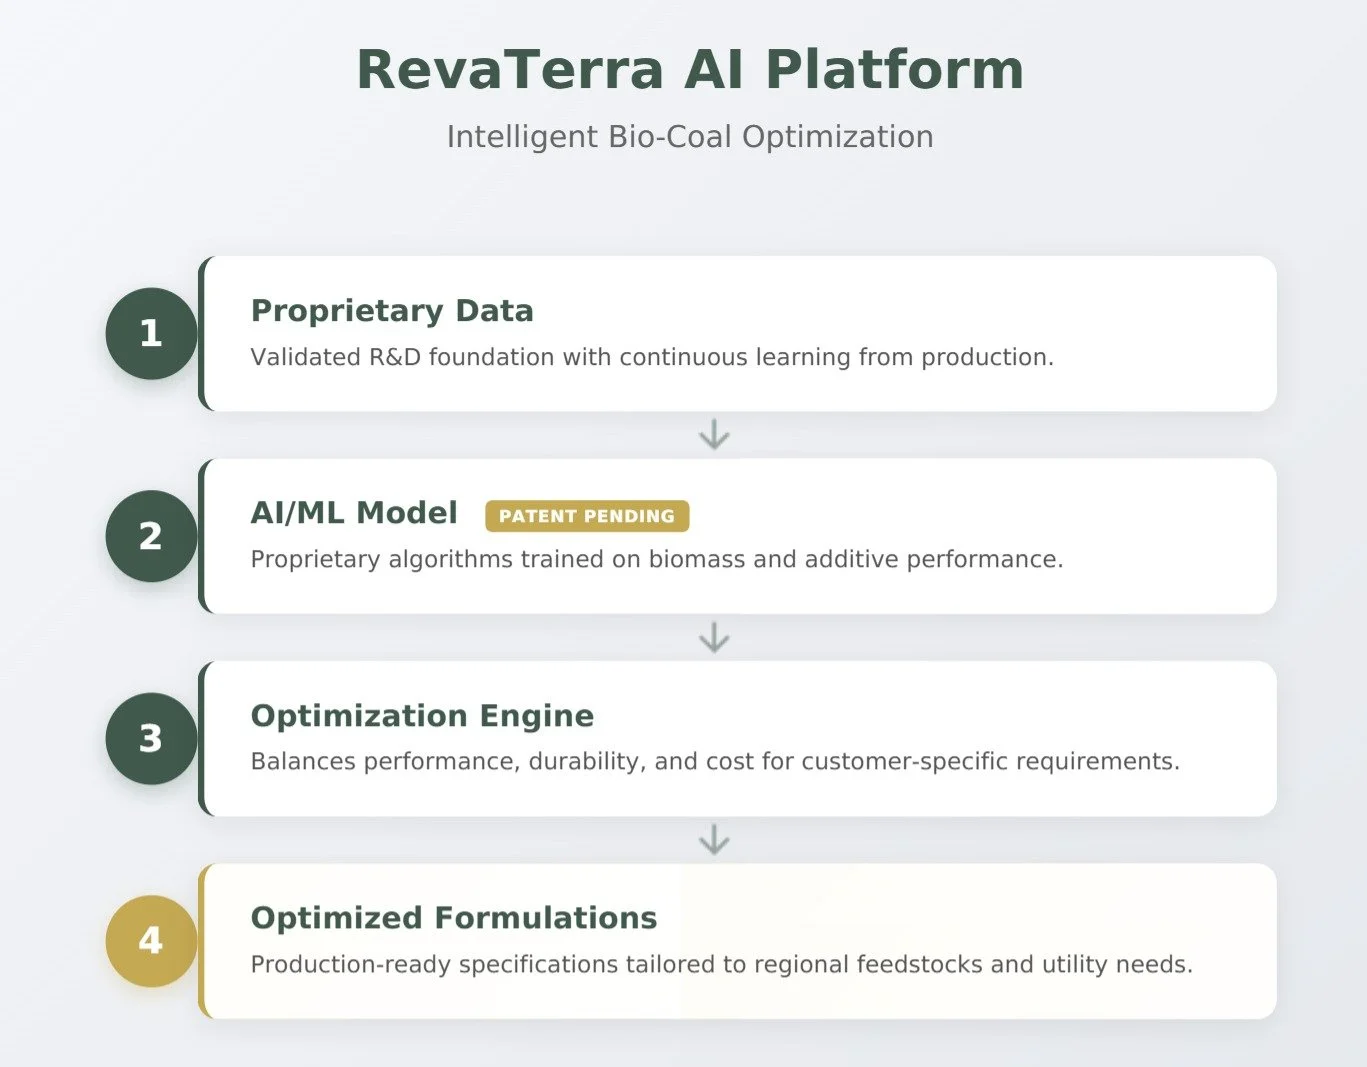Click the step 3 number circle
Viewport: 1367px width, 1067px height.
pos(151,738)
